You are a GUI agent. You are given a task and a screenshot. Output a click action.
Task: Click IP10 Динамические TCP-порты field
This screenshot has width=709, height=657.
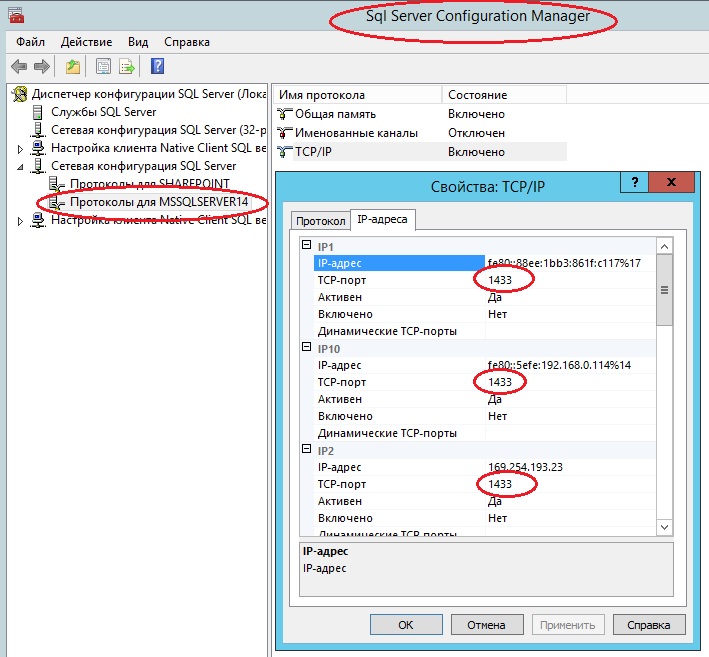[x=570, y=433]
